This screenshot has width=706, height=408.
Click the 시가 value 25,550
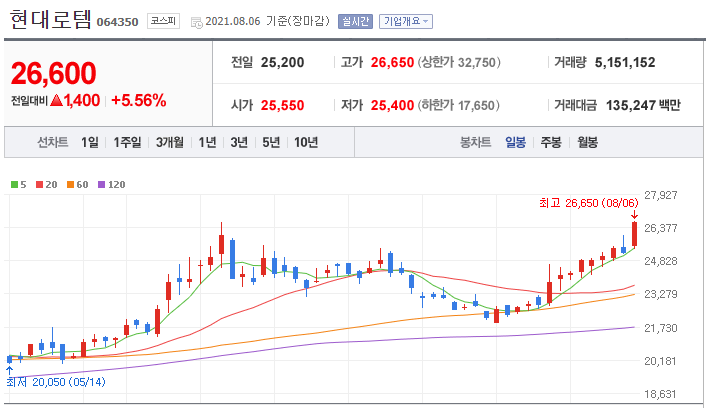[282, 105]
